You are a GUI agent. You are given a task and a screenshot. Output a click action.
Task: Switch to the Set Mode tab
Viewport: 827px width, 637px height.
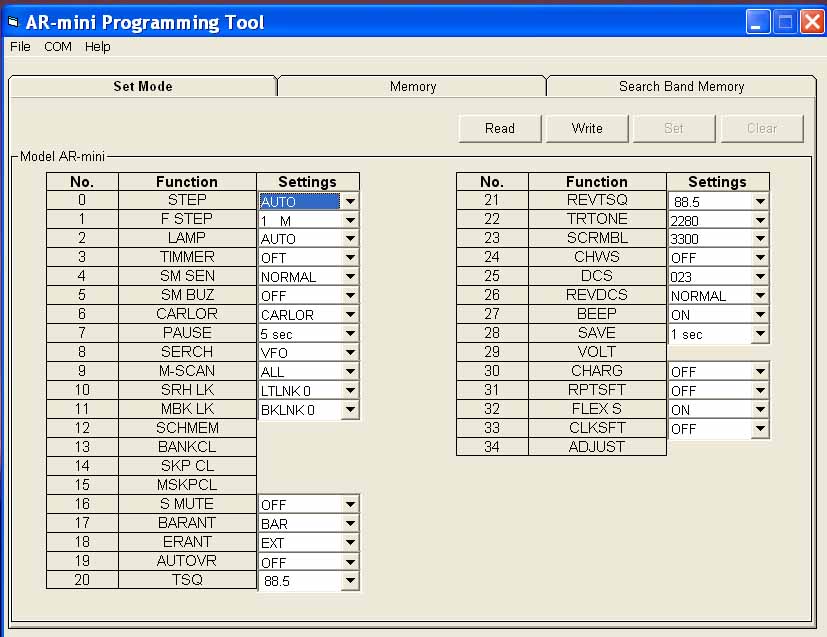pyautogui.click(x=142, y=86)
